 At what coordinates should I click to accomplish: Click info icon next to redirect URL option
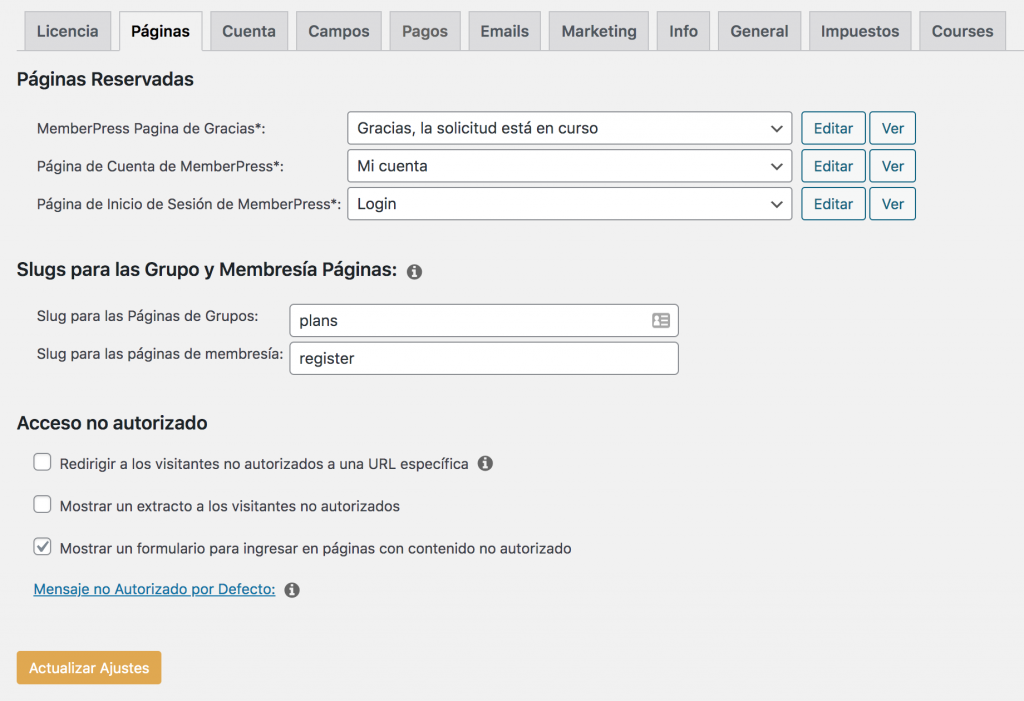coord(485,464)
